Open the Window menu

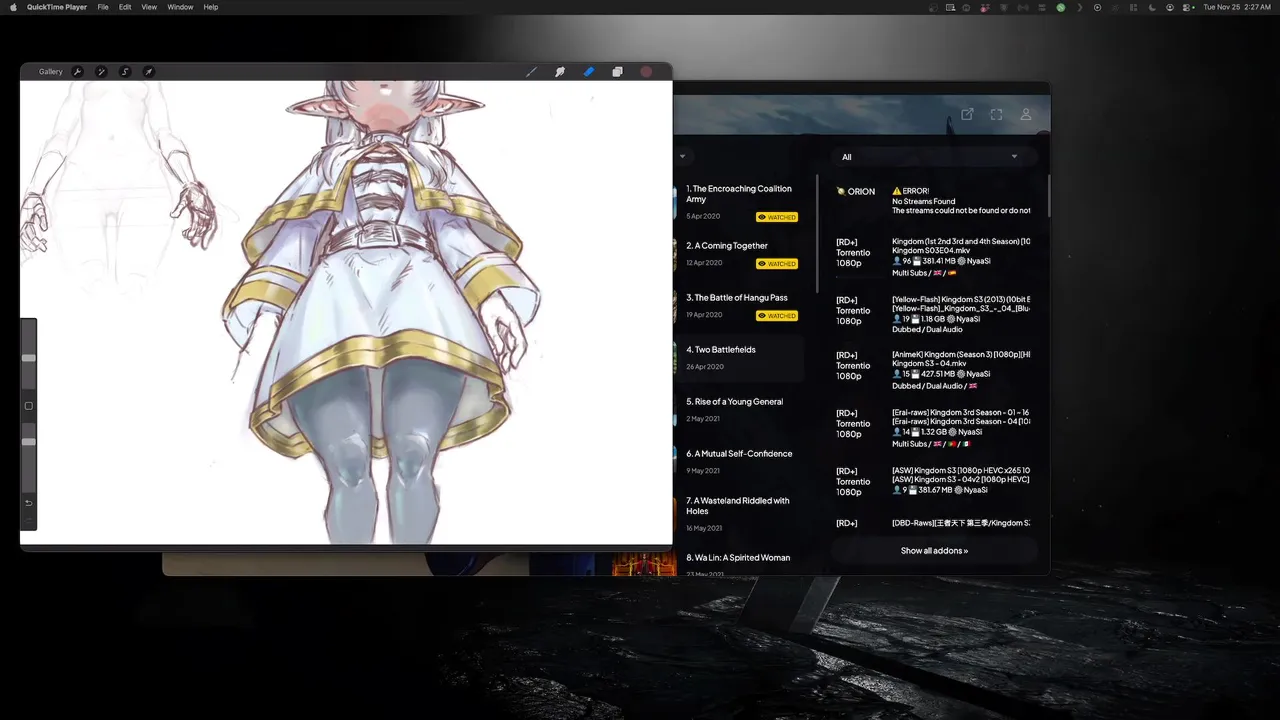coord(180,7)
